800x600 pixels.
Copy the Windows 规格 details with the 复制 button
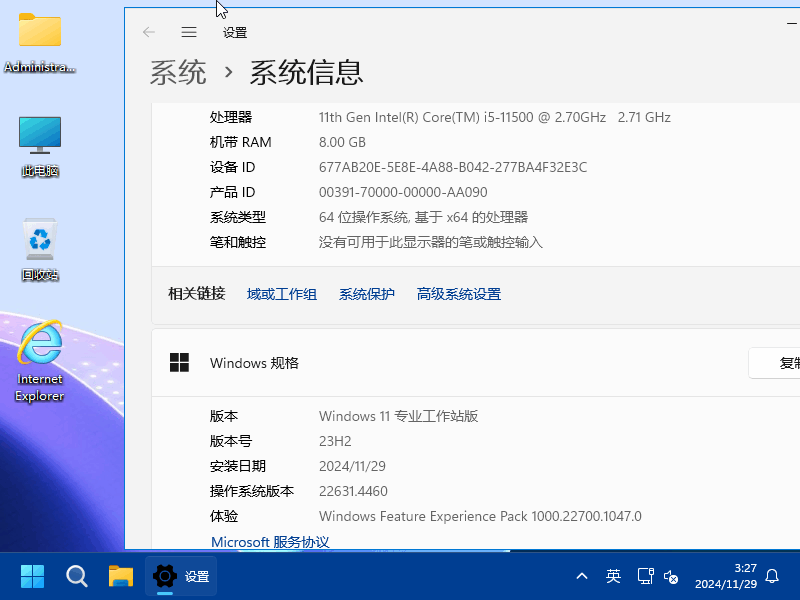774,363
